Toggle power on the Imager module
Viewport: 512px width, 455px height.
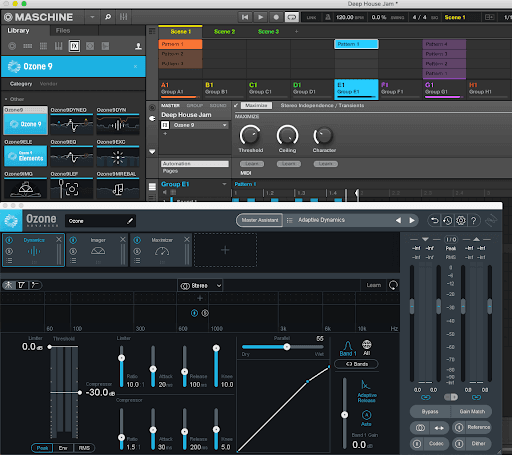pyautogui.click(x=73, y=240)
